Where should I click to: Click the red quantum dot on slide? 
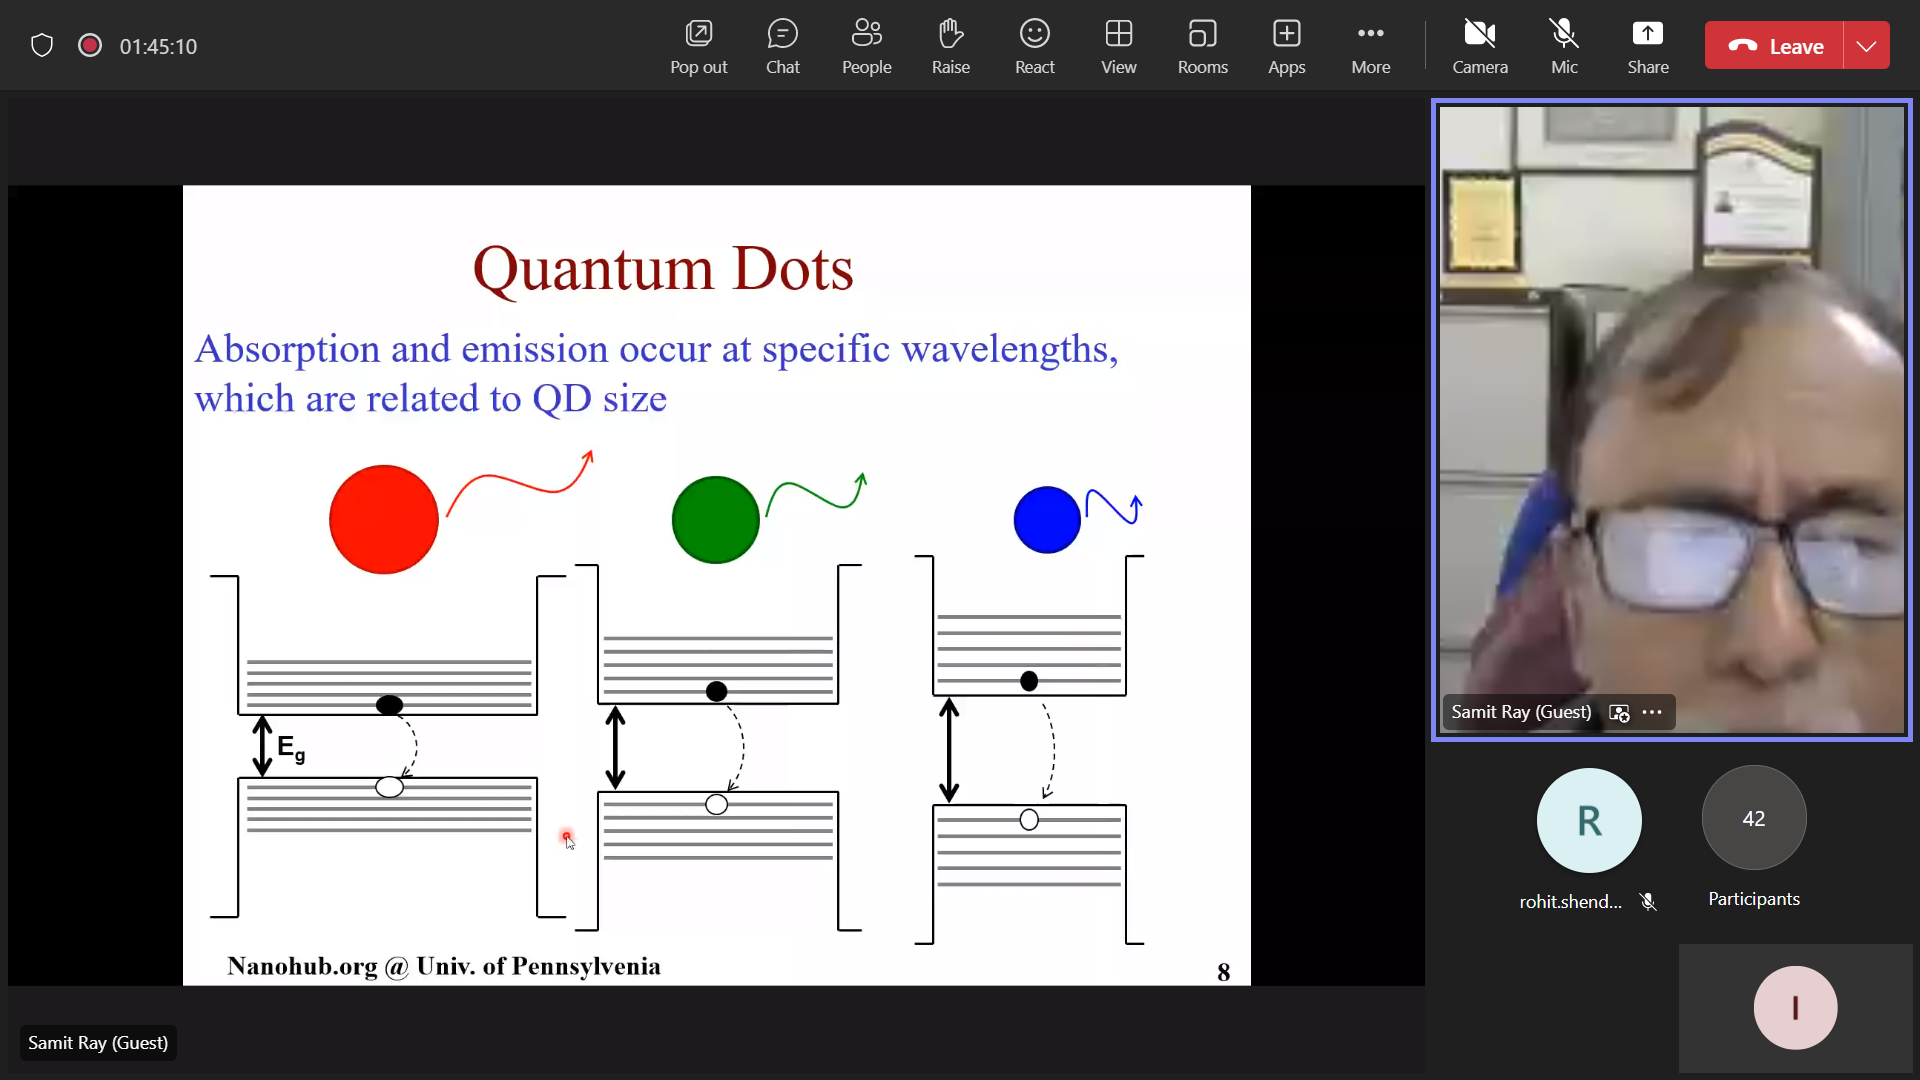pos(384,519)
